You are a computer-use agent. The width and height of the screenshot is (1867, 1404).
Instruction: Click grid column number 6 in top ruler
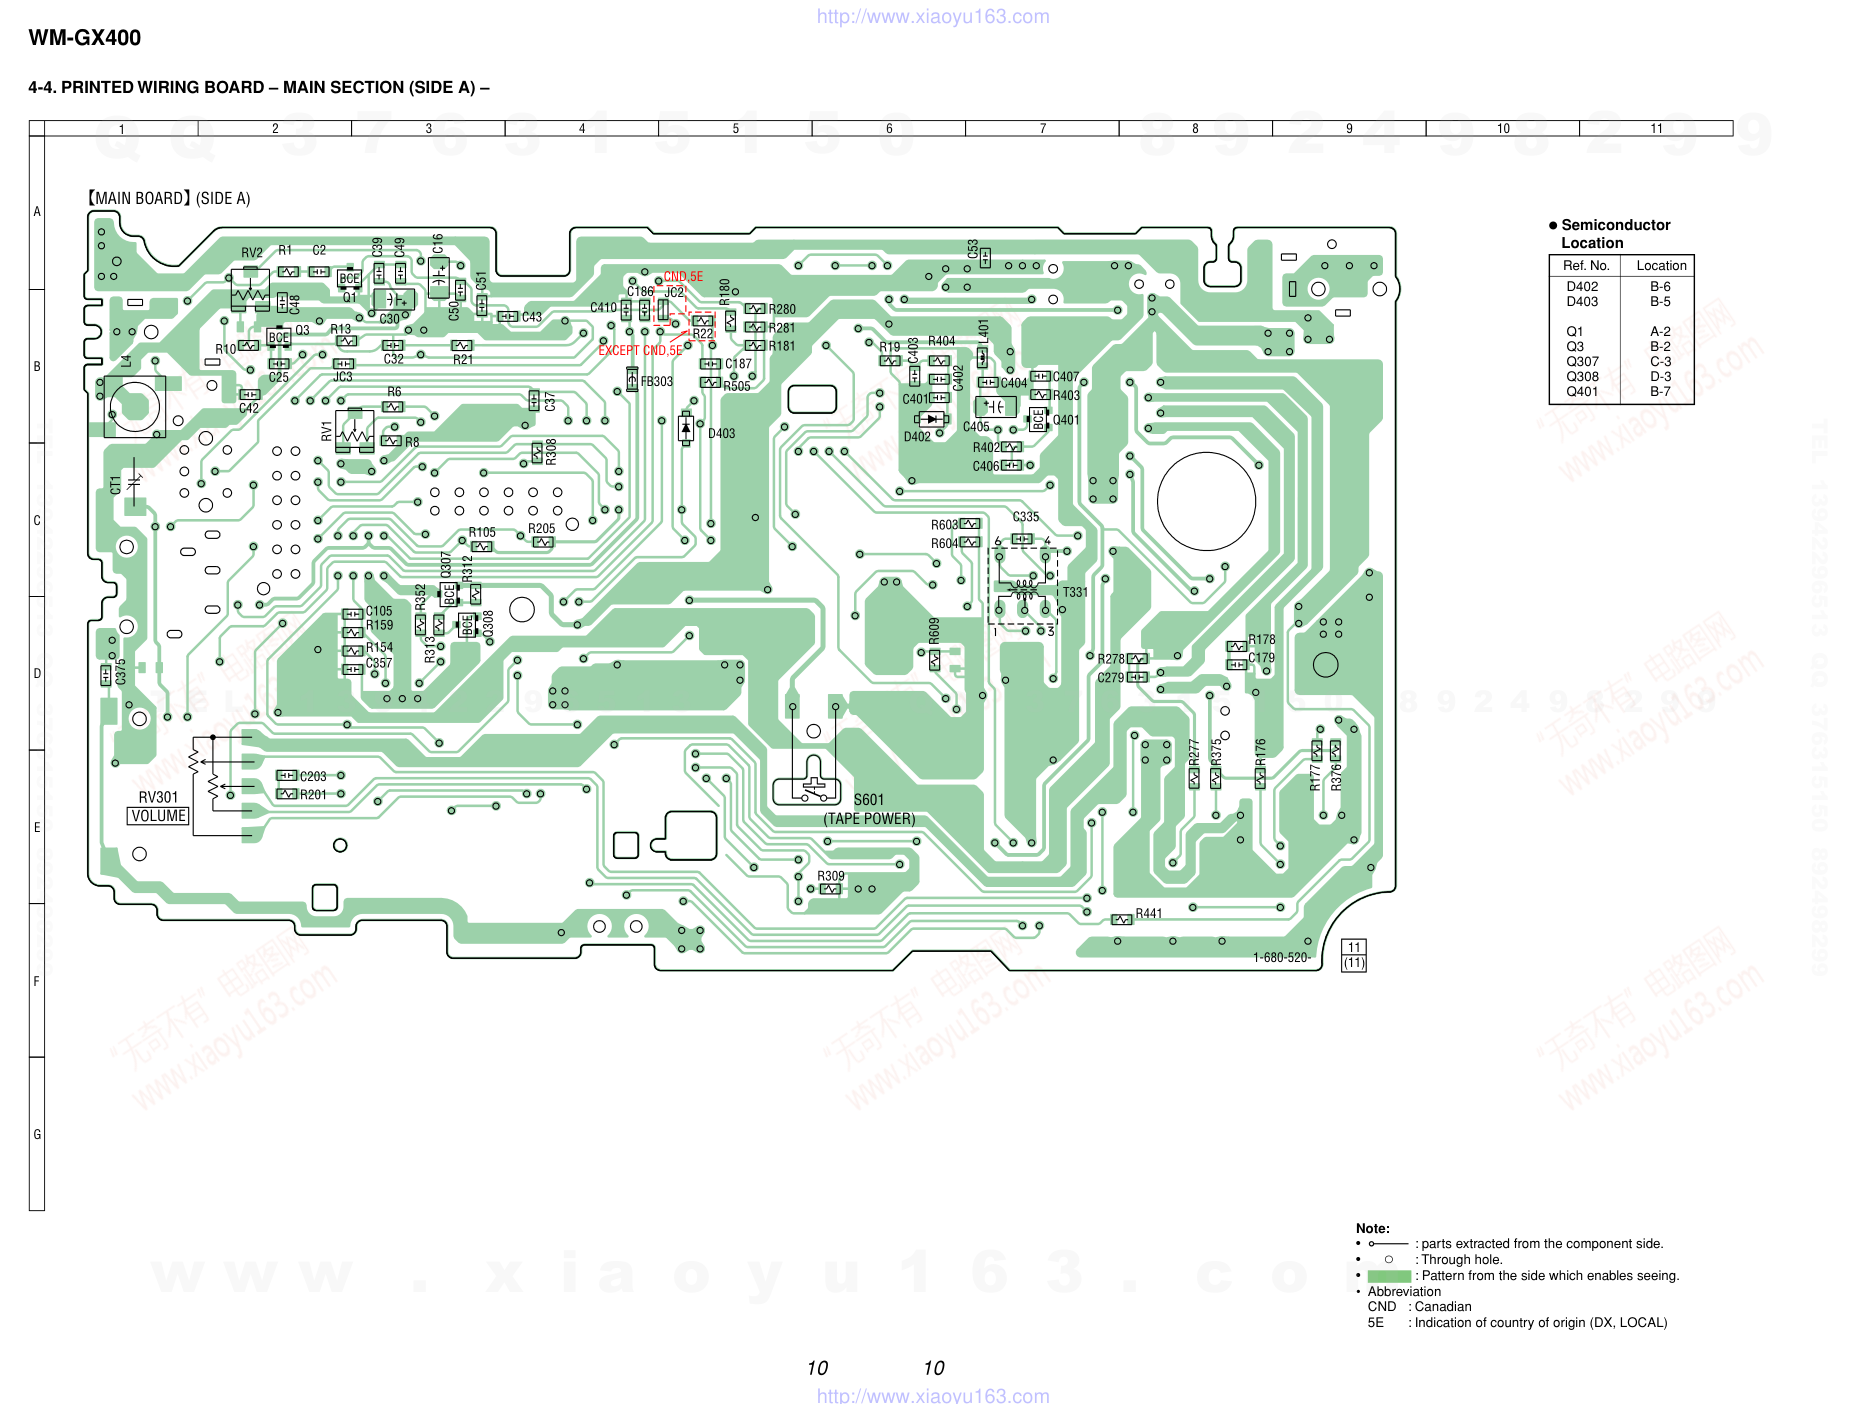point(889,129)
